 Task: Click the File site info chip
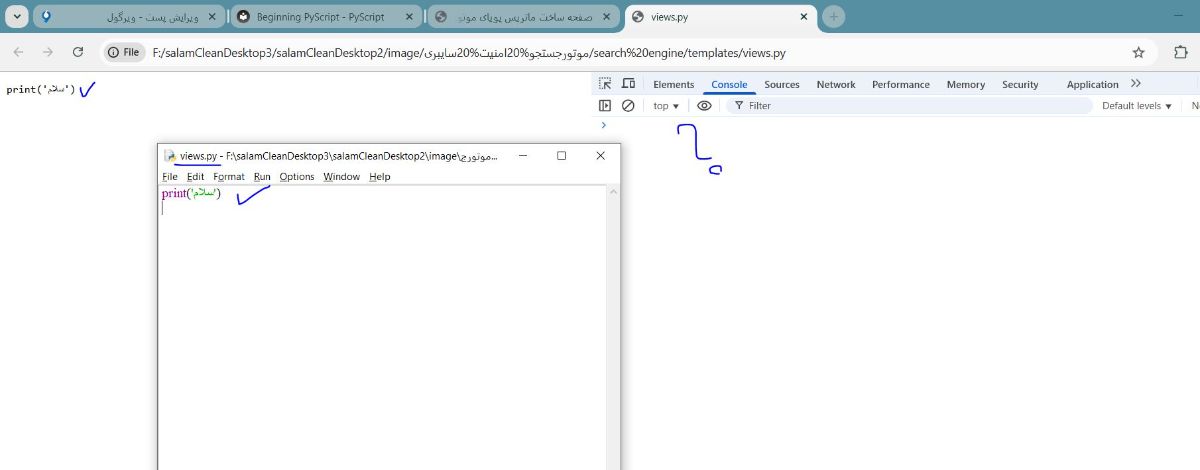coord(125,52)
